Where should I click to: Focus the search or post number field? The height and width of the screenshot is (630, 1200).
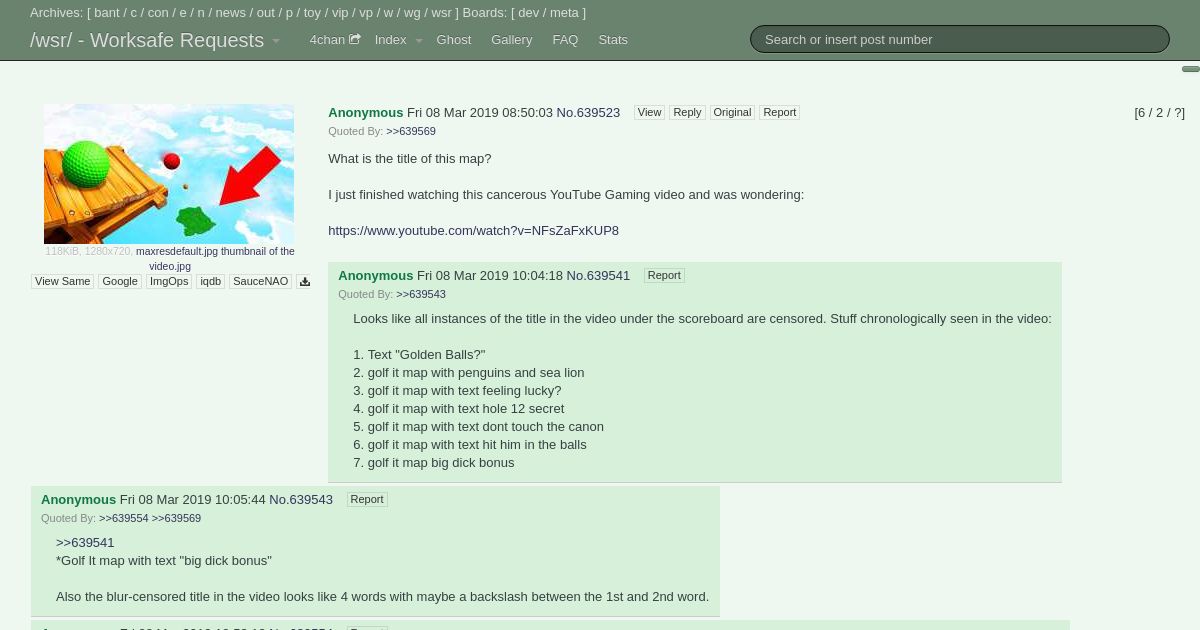coord(960,39)
